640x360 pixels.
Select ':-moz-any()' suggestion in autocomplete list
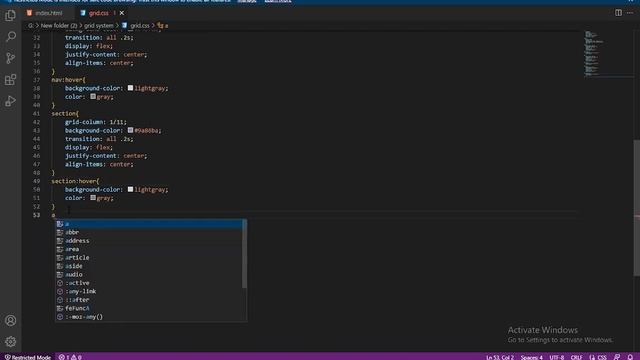pyautogui.click(x=149, y=317)
